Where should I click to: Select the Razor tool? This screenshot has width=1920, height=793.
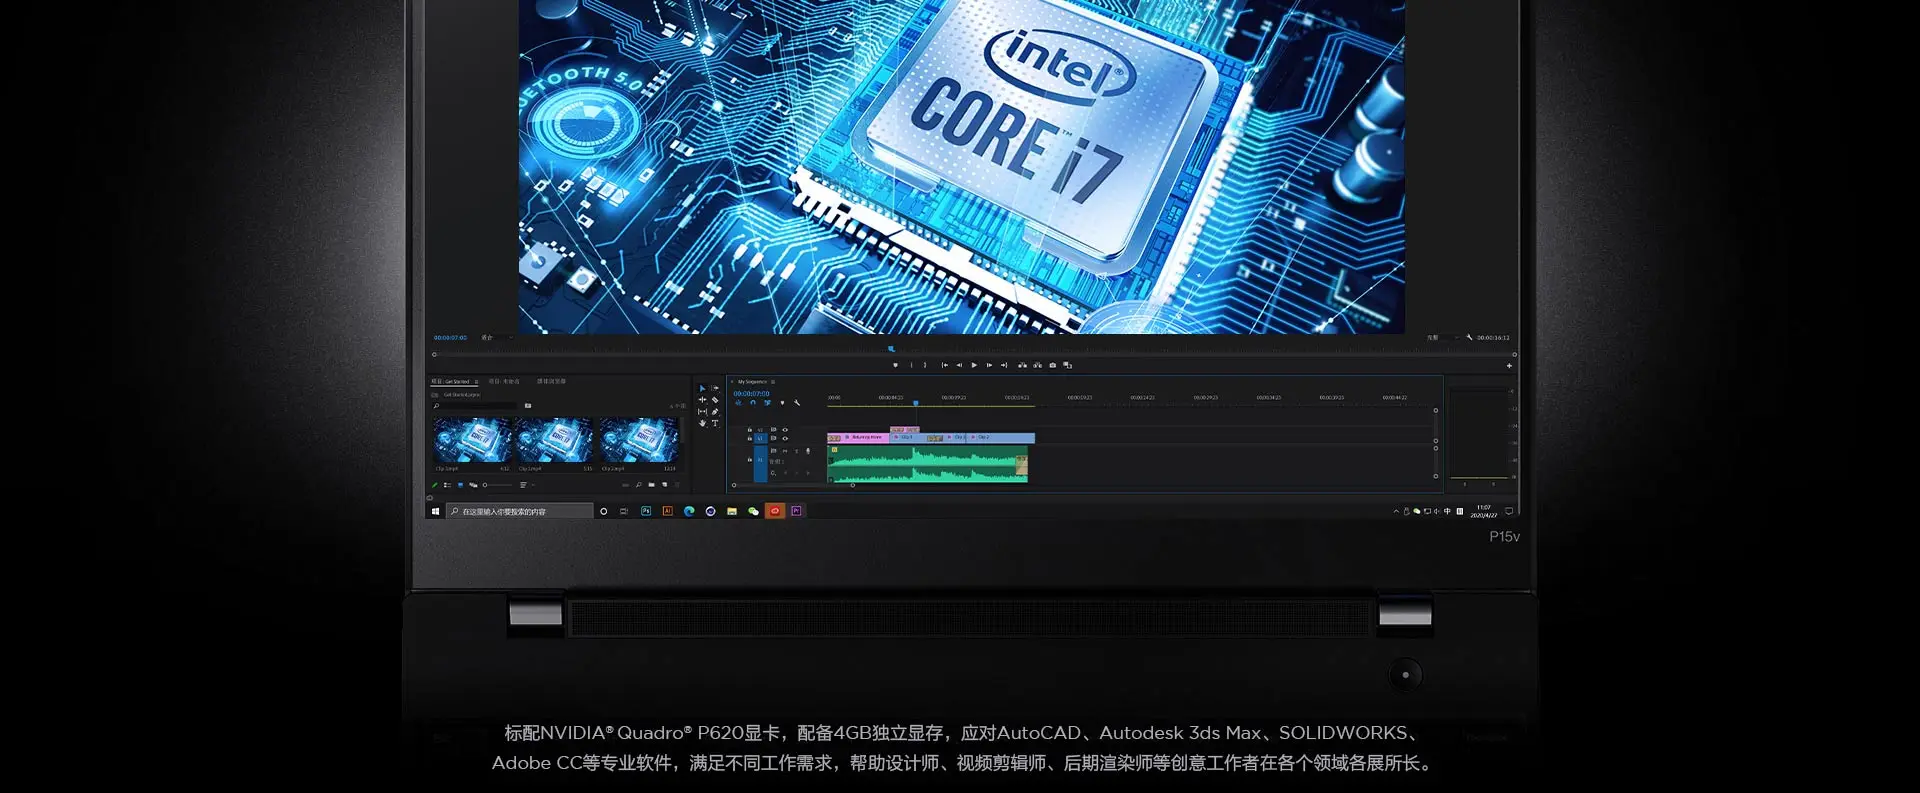pos(715,400)
